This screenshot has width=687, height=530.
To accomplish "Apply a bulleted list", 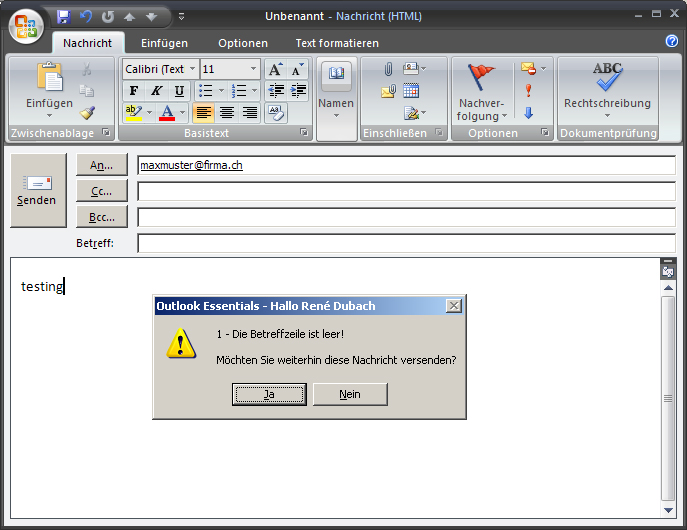I will click(205, 91).
